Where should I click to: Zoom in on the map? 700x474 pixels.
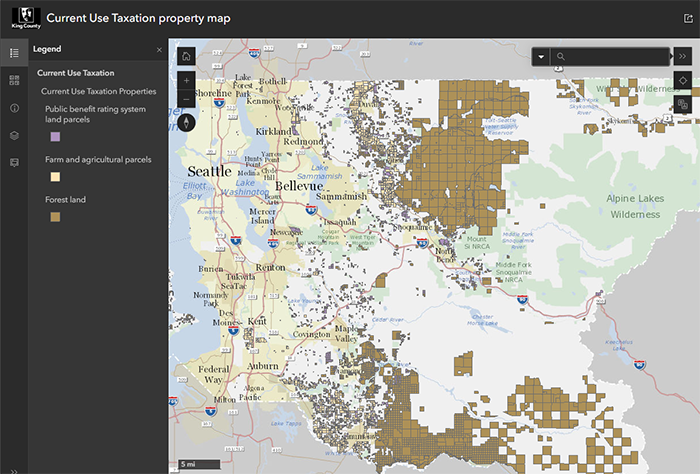186,80
